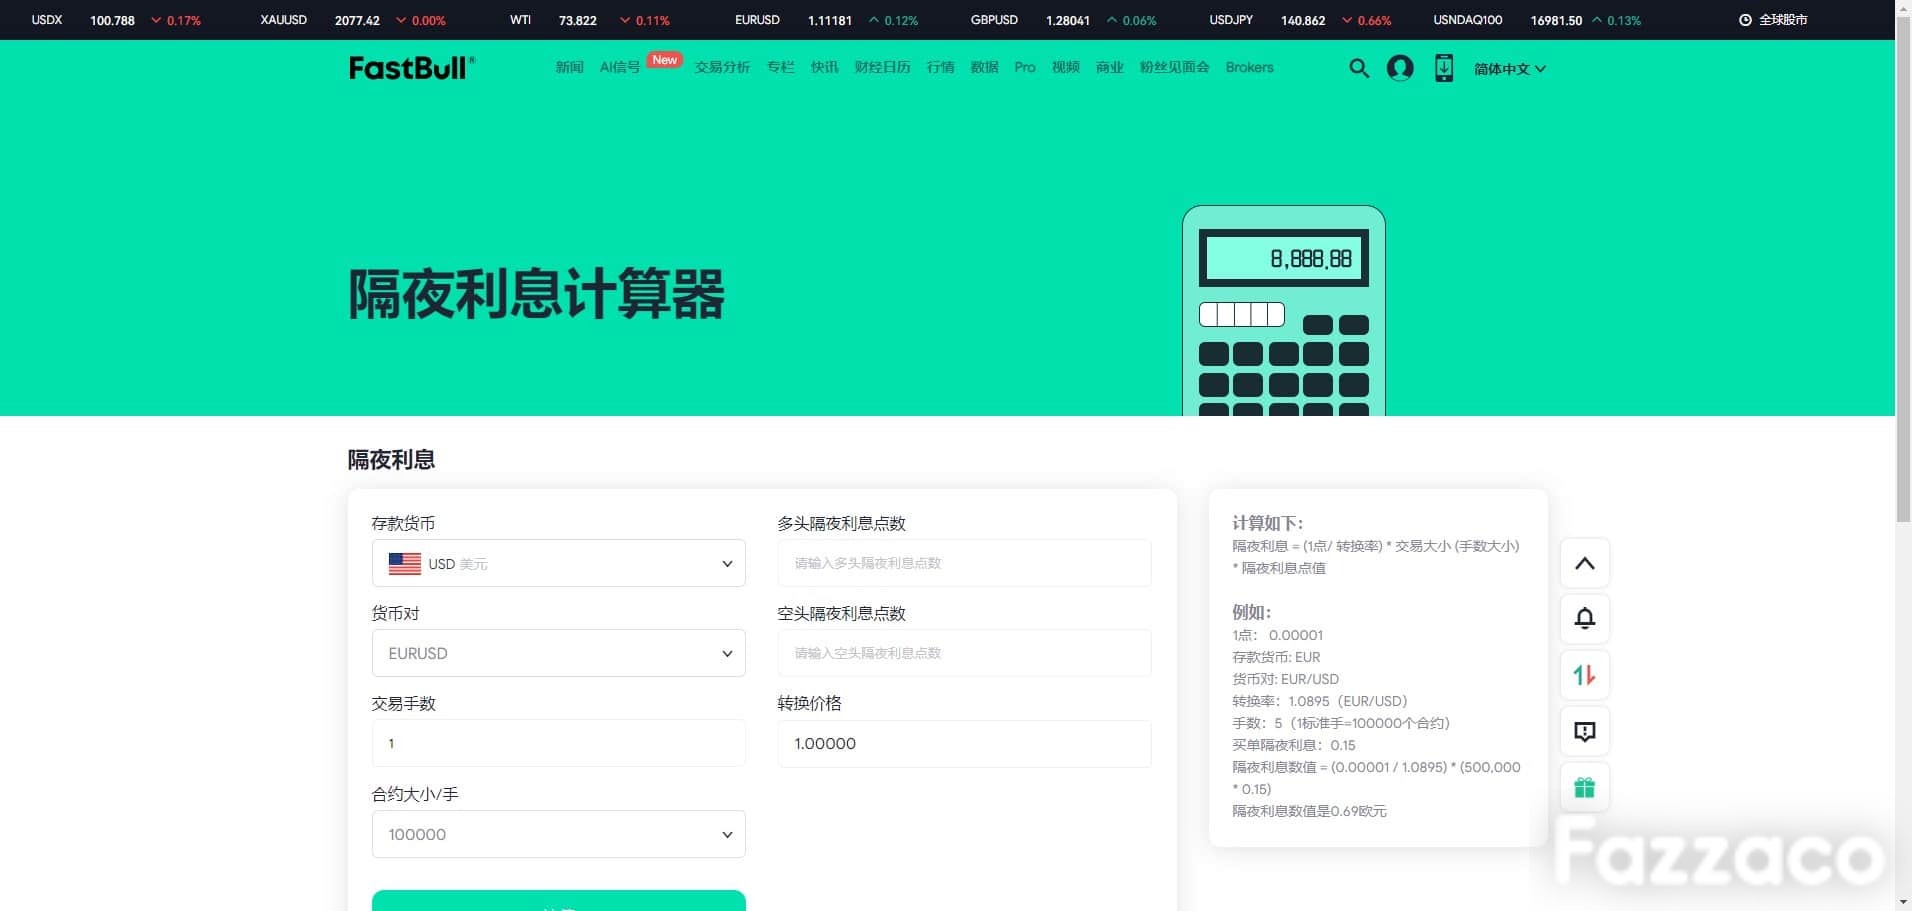Screen dimensions: 1912x911
Task: Click the green gift box icon
Action: 1585,788
